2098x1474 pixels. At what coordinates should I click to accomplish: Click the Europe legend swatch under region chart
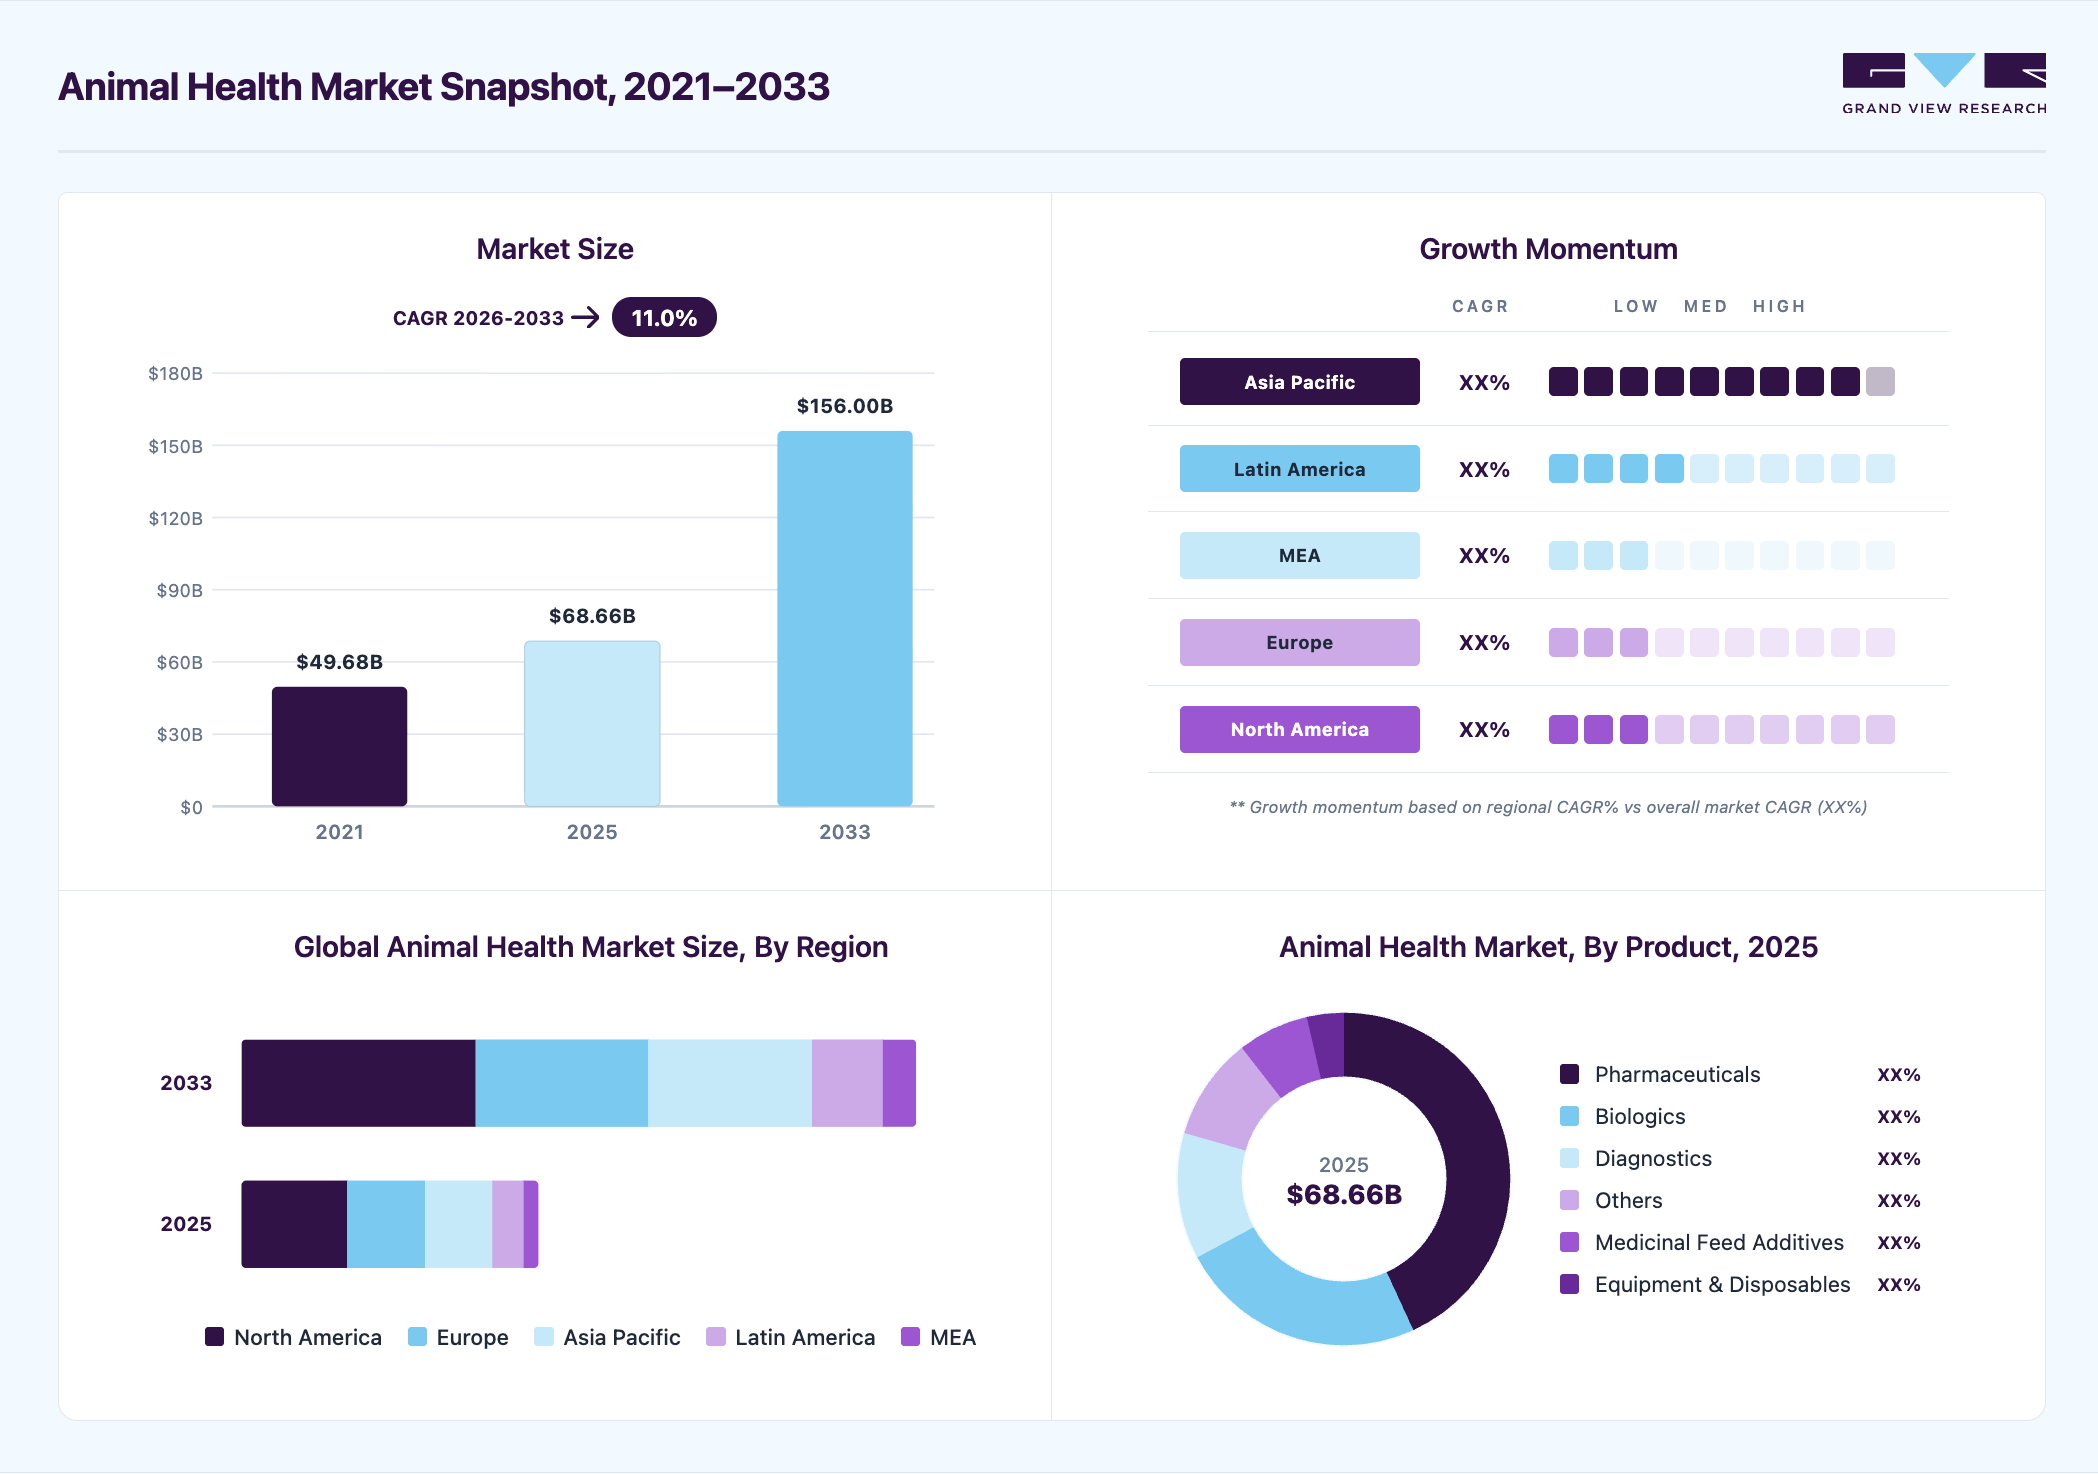coord(417,1337)
